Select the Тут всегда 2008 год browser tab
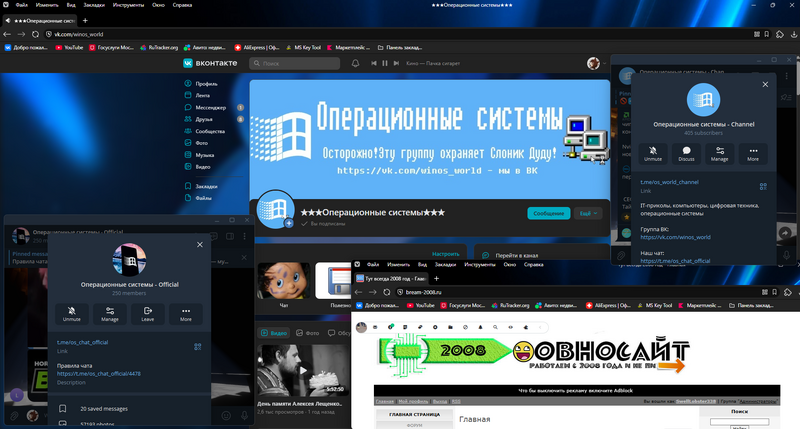The height and width of the screenshot is (429, 800). [391, 279]
